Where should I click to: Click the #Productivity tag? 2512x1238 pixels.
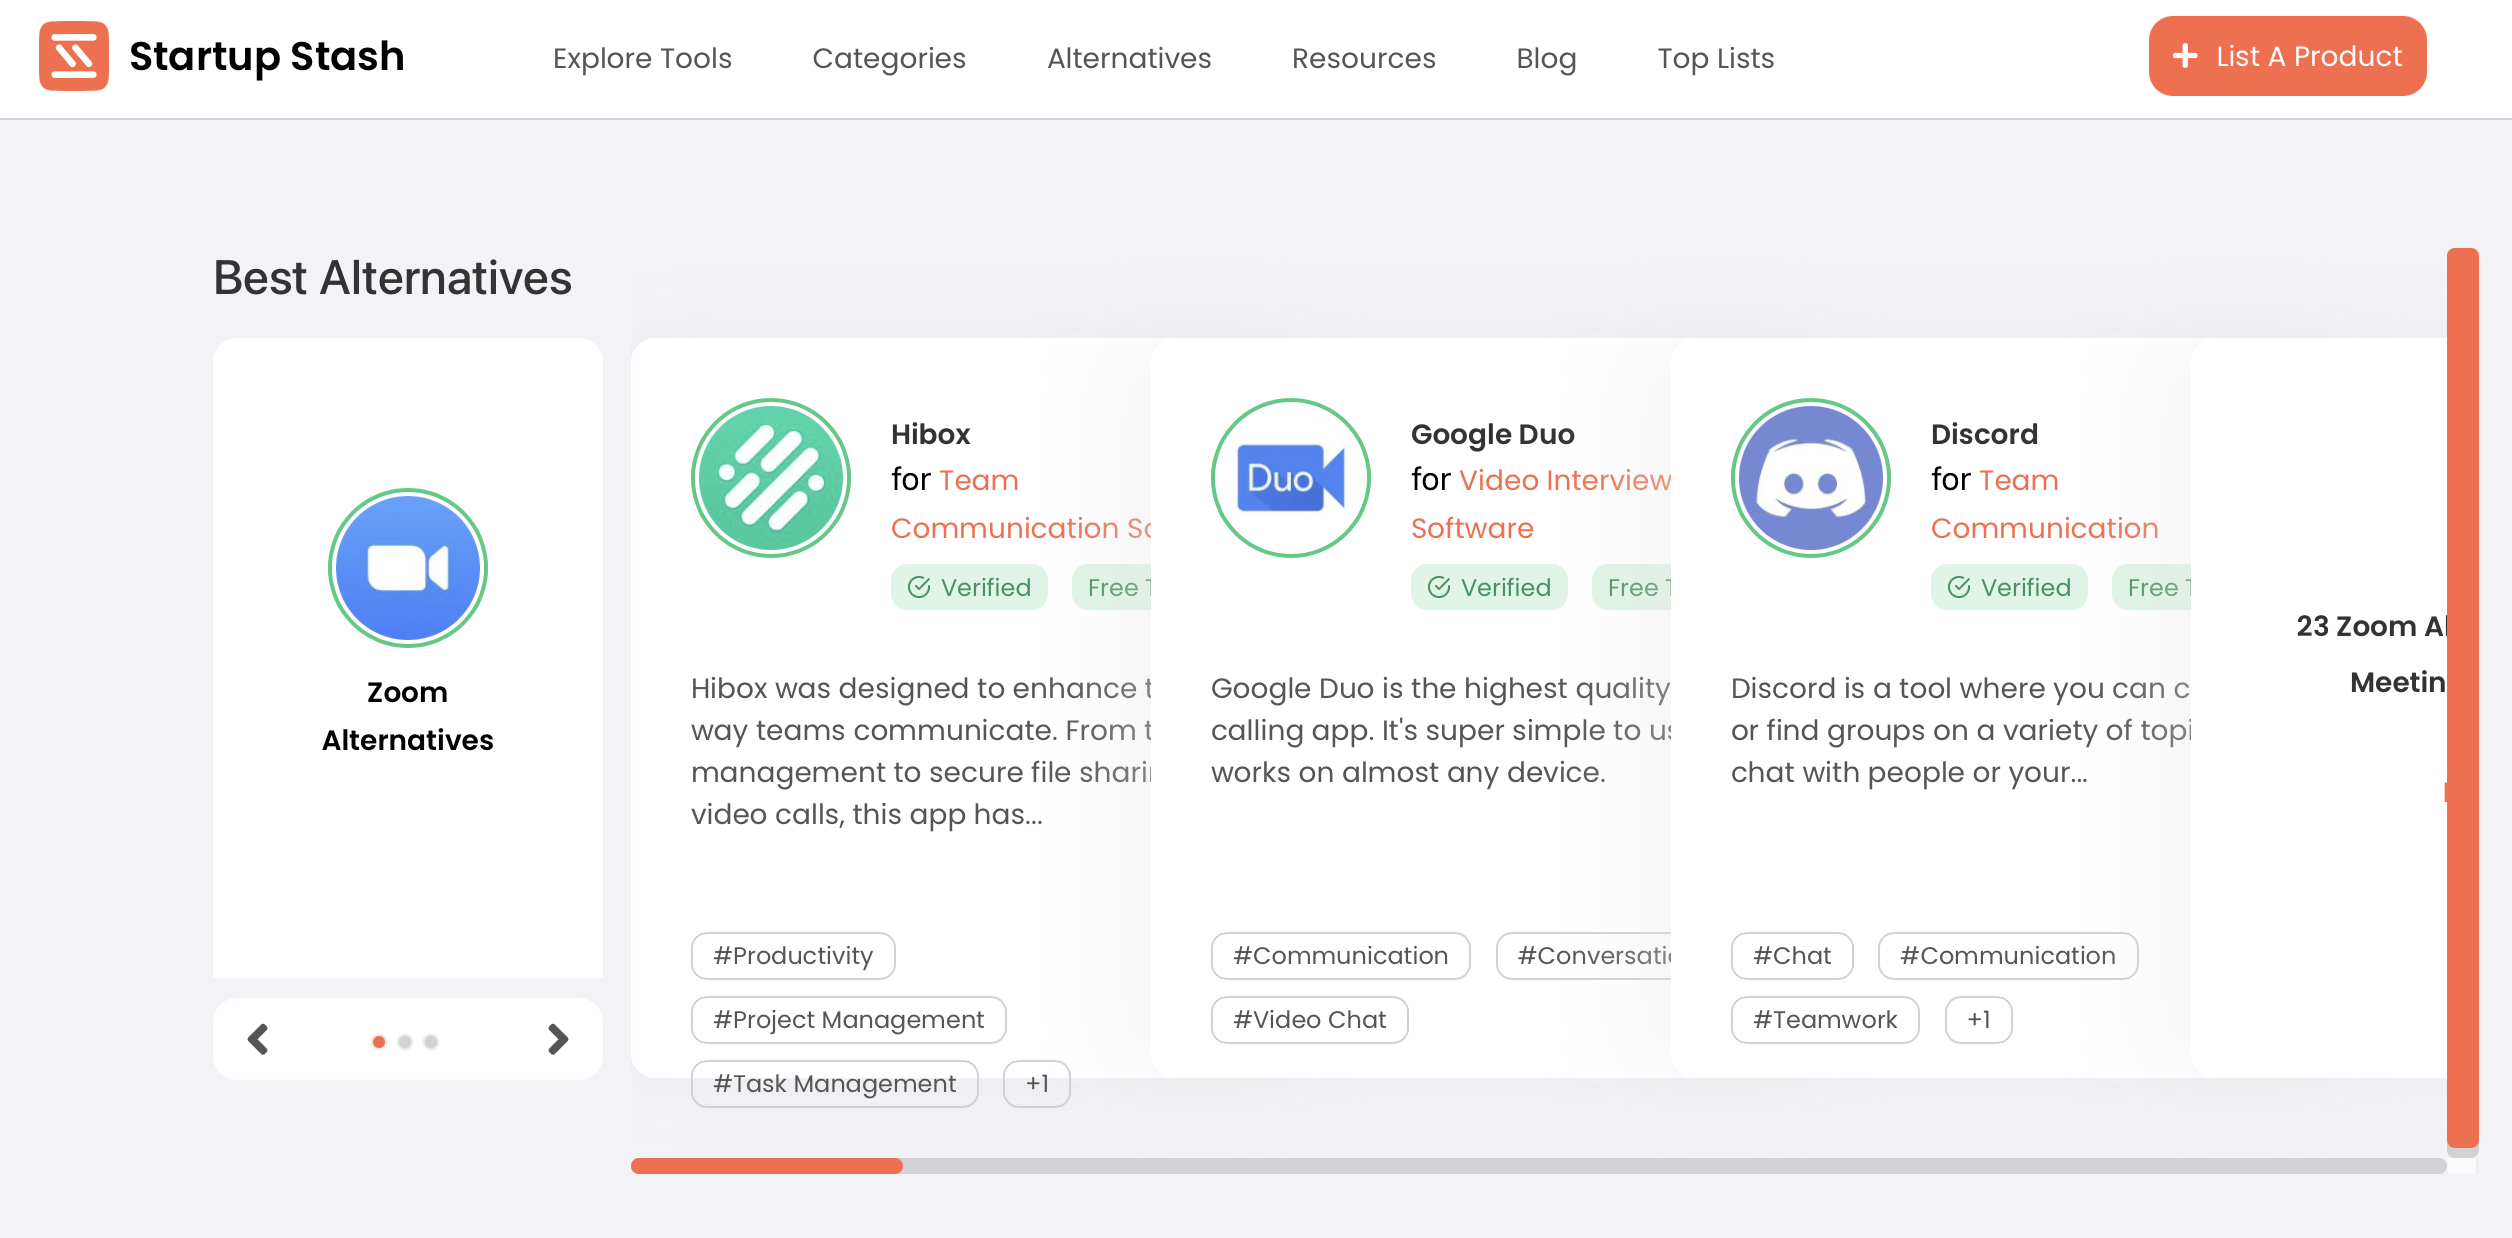[x=793, y=956]
